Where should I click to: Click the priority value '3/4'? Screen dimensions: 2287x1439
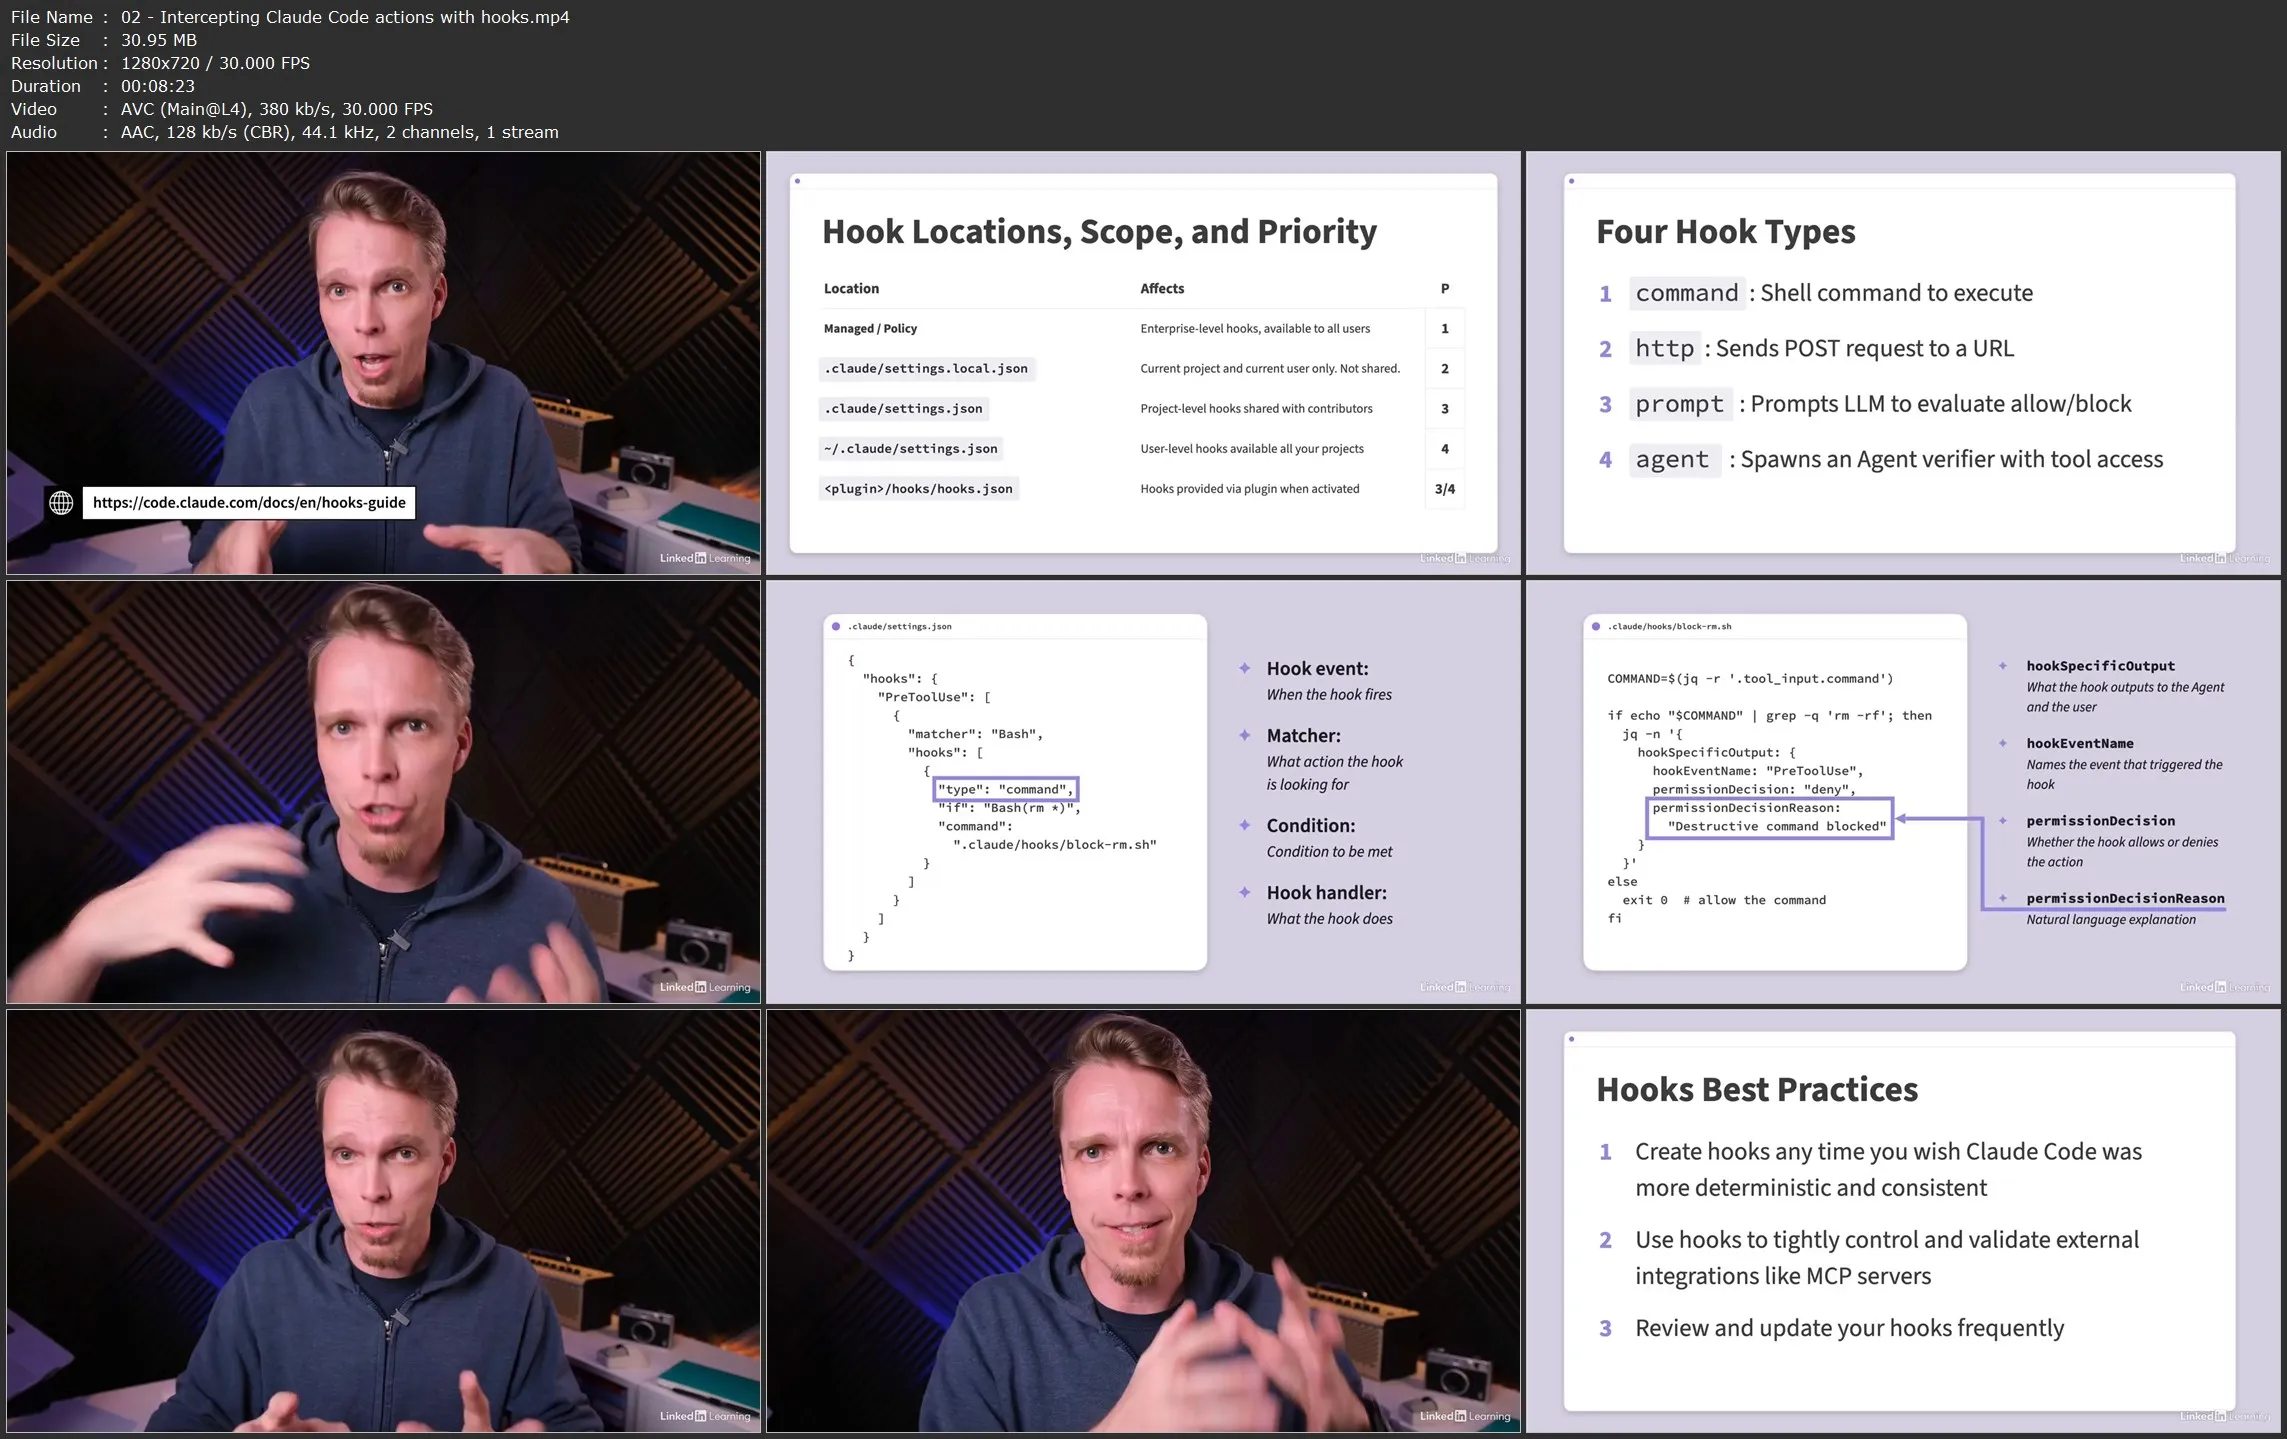point(1445,489)
